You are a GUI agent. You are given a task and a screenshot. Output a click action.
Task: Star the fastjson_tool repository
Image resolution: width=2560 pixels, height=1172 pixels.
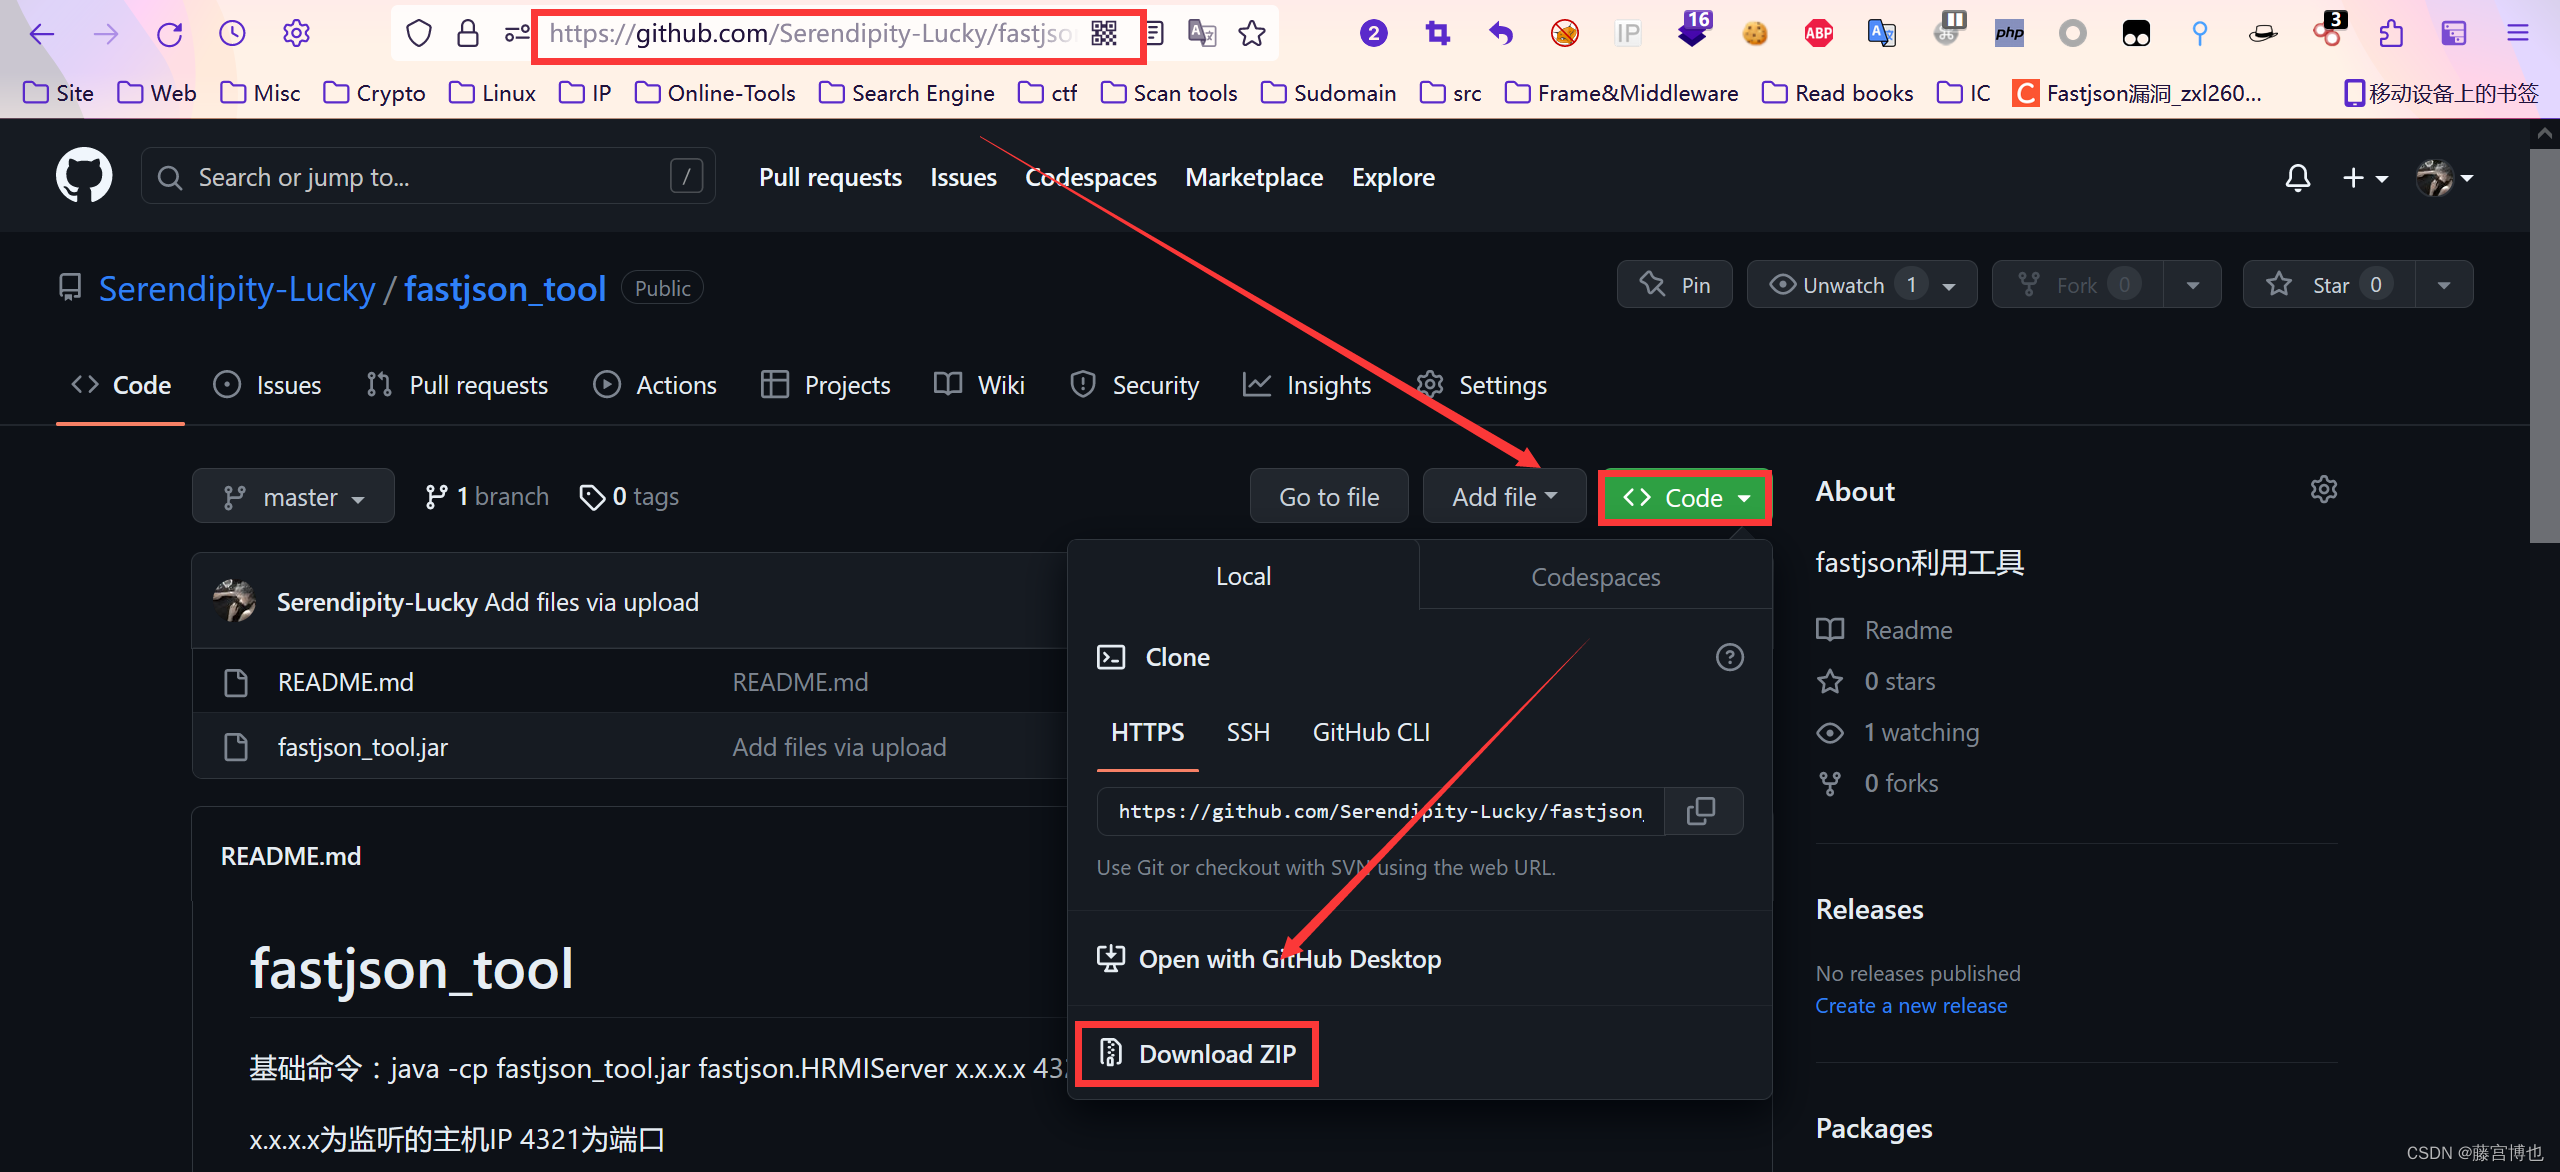click(x=2328, y=285)
